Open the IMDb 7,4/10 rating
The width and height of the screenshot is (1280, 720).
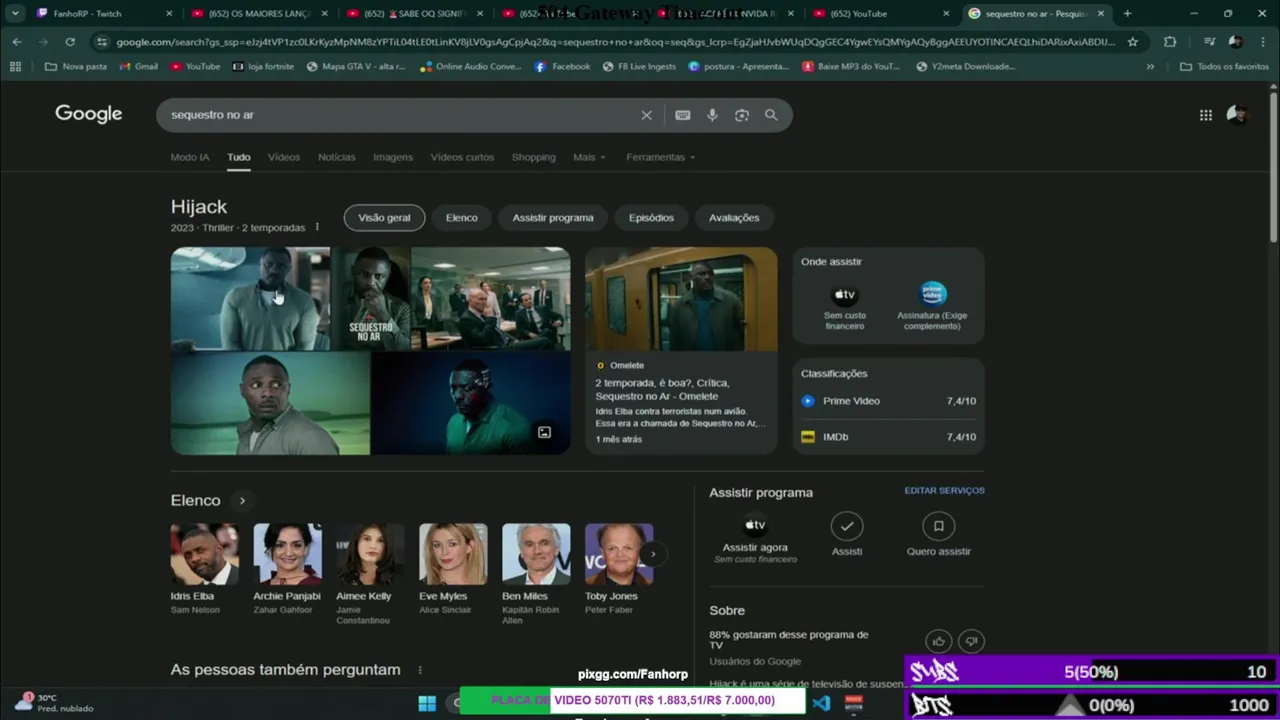[888, 437]
